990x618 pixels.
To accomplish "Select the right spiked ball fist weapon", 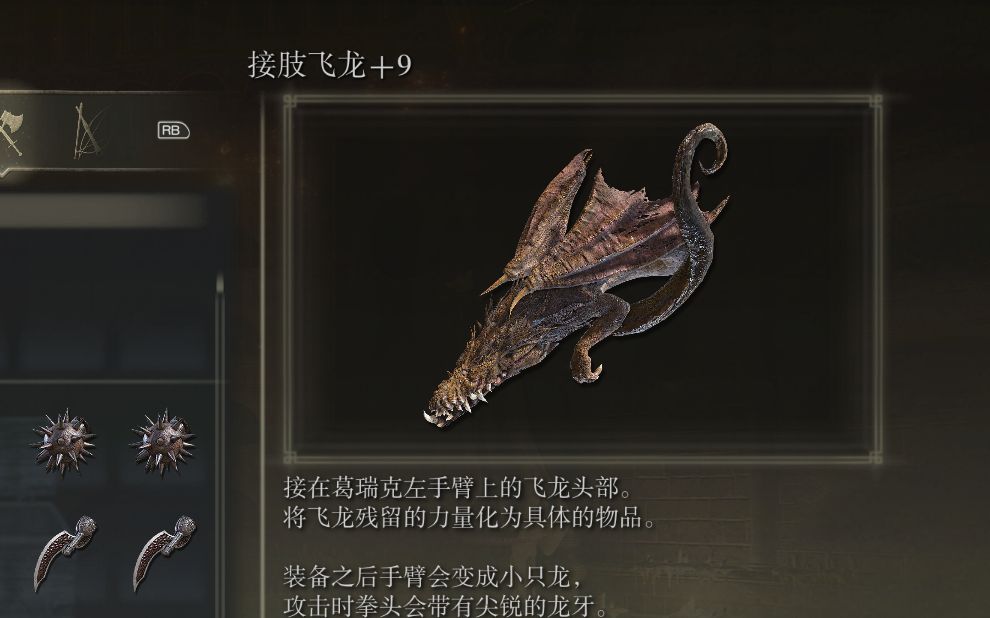I will [162, 442].
